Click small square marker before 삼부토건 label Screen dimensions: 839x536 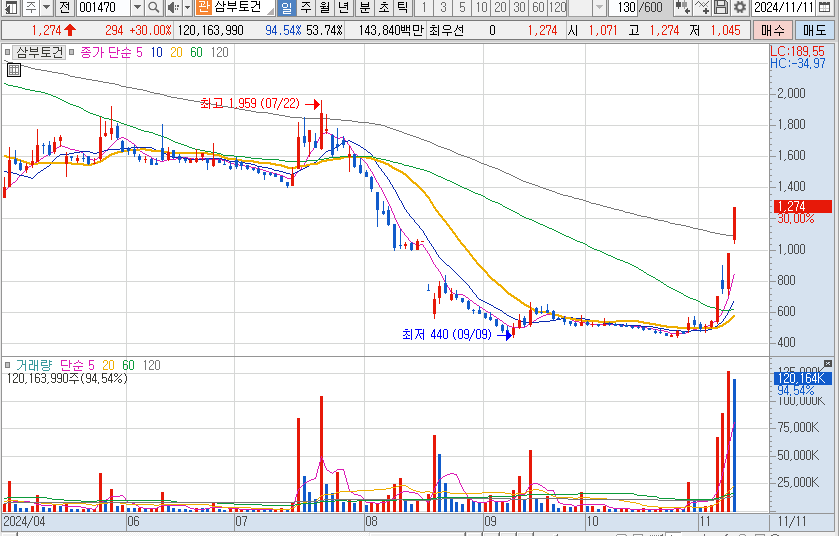(x=7, y=52)
